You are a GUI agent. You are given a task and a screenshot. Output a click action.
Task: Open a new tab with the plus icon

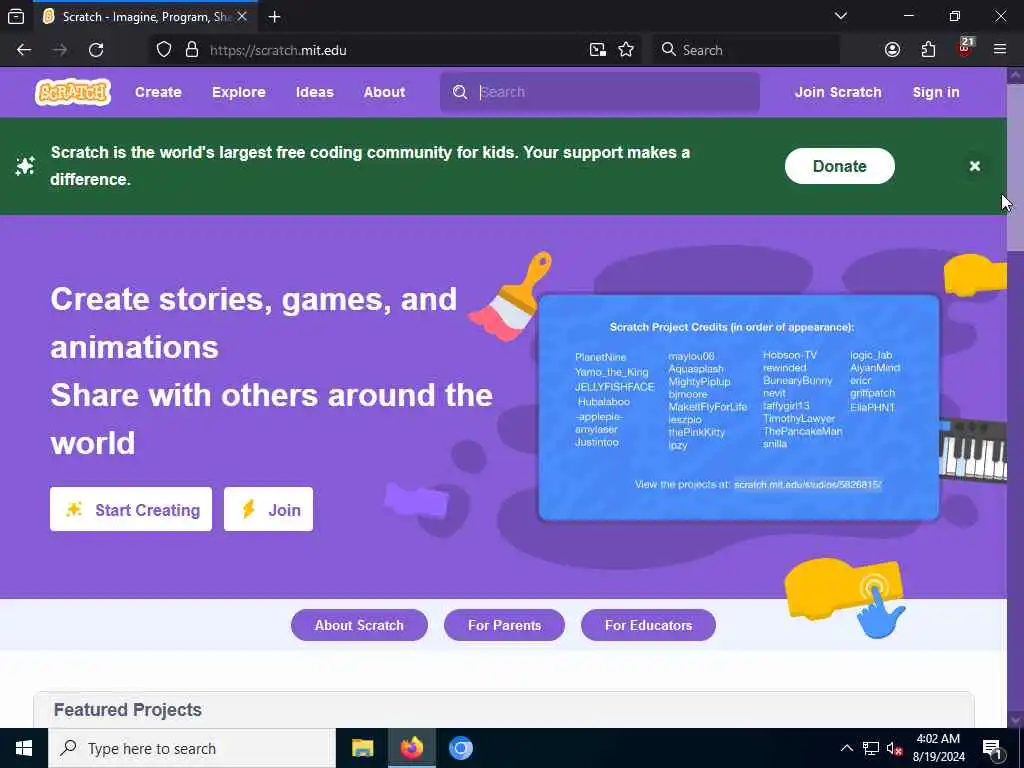click(274, 17)
